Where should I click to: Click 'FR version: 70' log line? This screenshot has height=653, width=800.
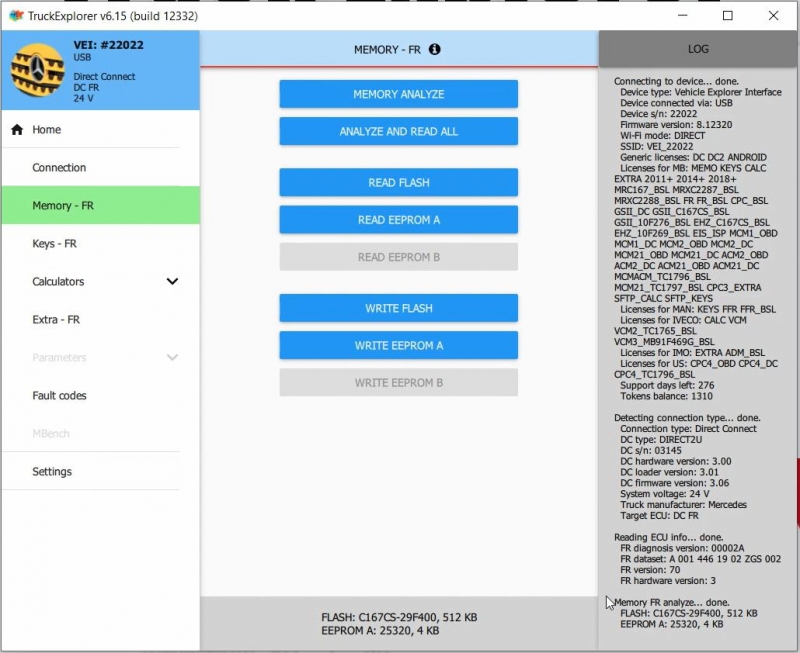650,570
